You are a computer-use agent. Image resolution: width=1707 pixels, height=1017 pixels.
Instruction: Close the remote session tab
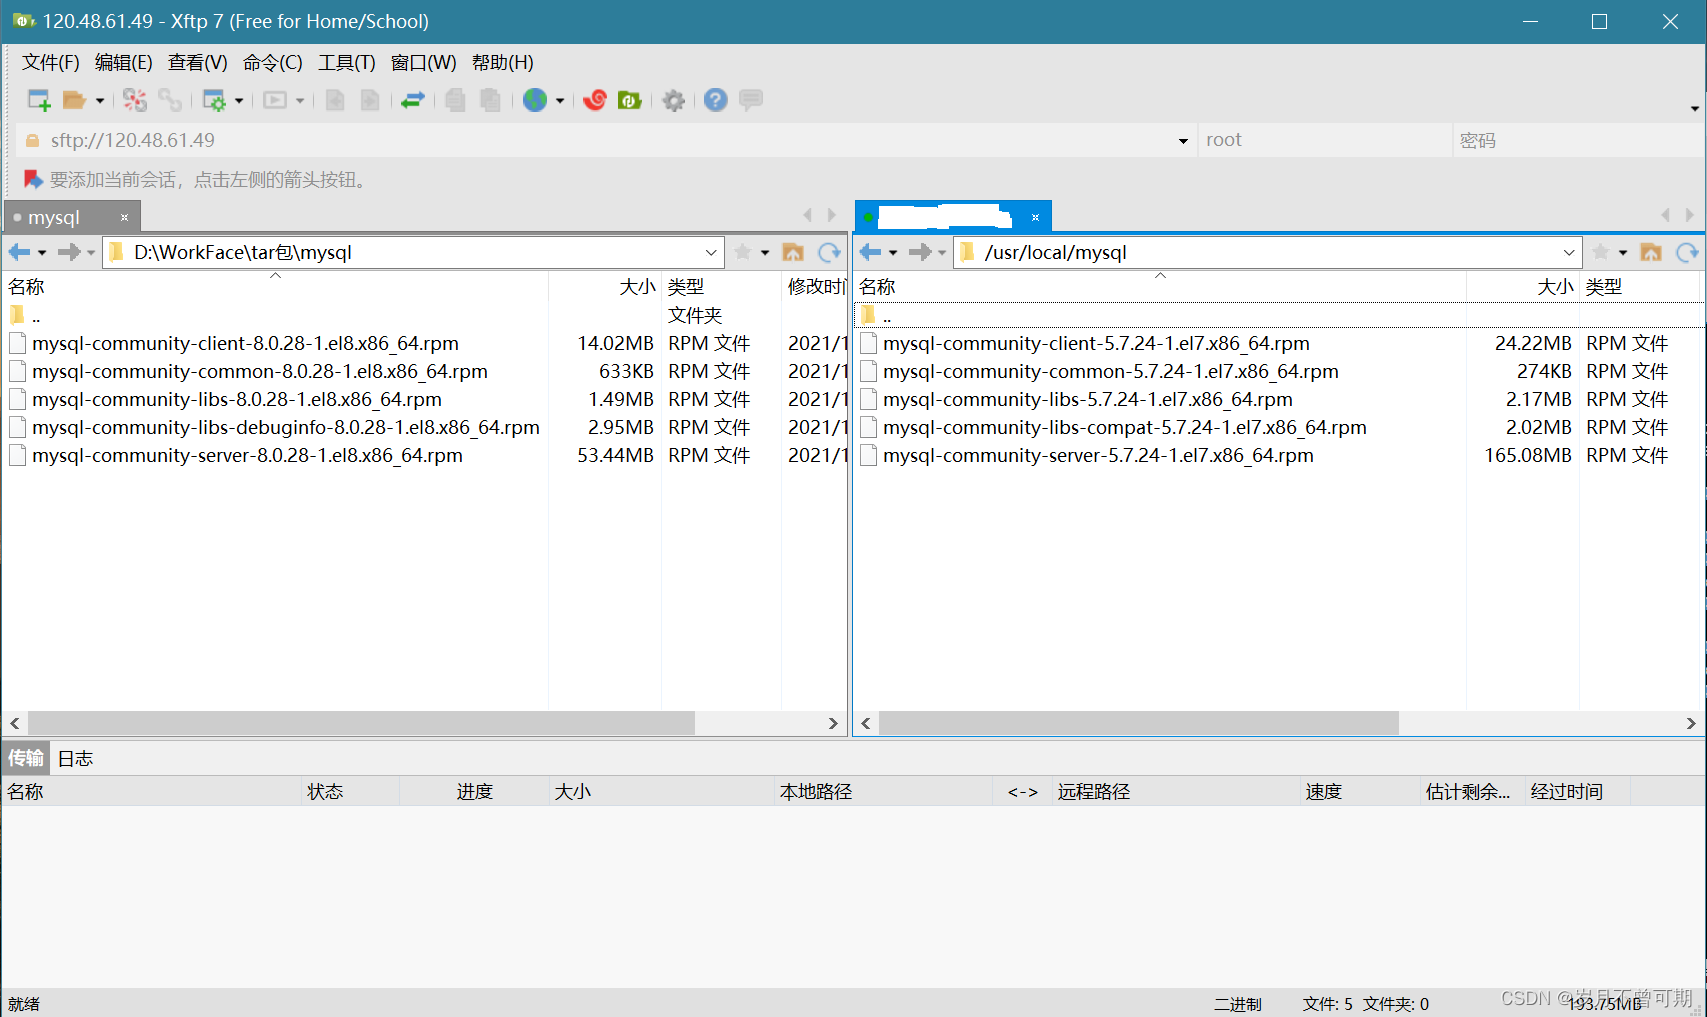pyautogui.click(x=1036, y=217)
